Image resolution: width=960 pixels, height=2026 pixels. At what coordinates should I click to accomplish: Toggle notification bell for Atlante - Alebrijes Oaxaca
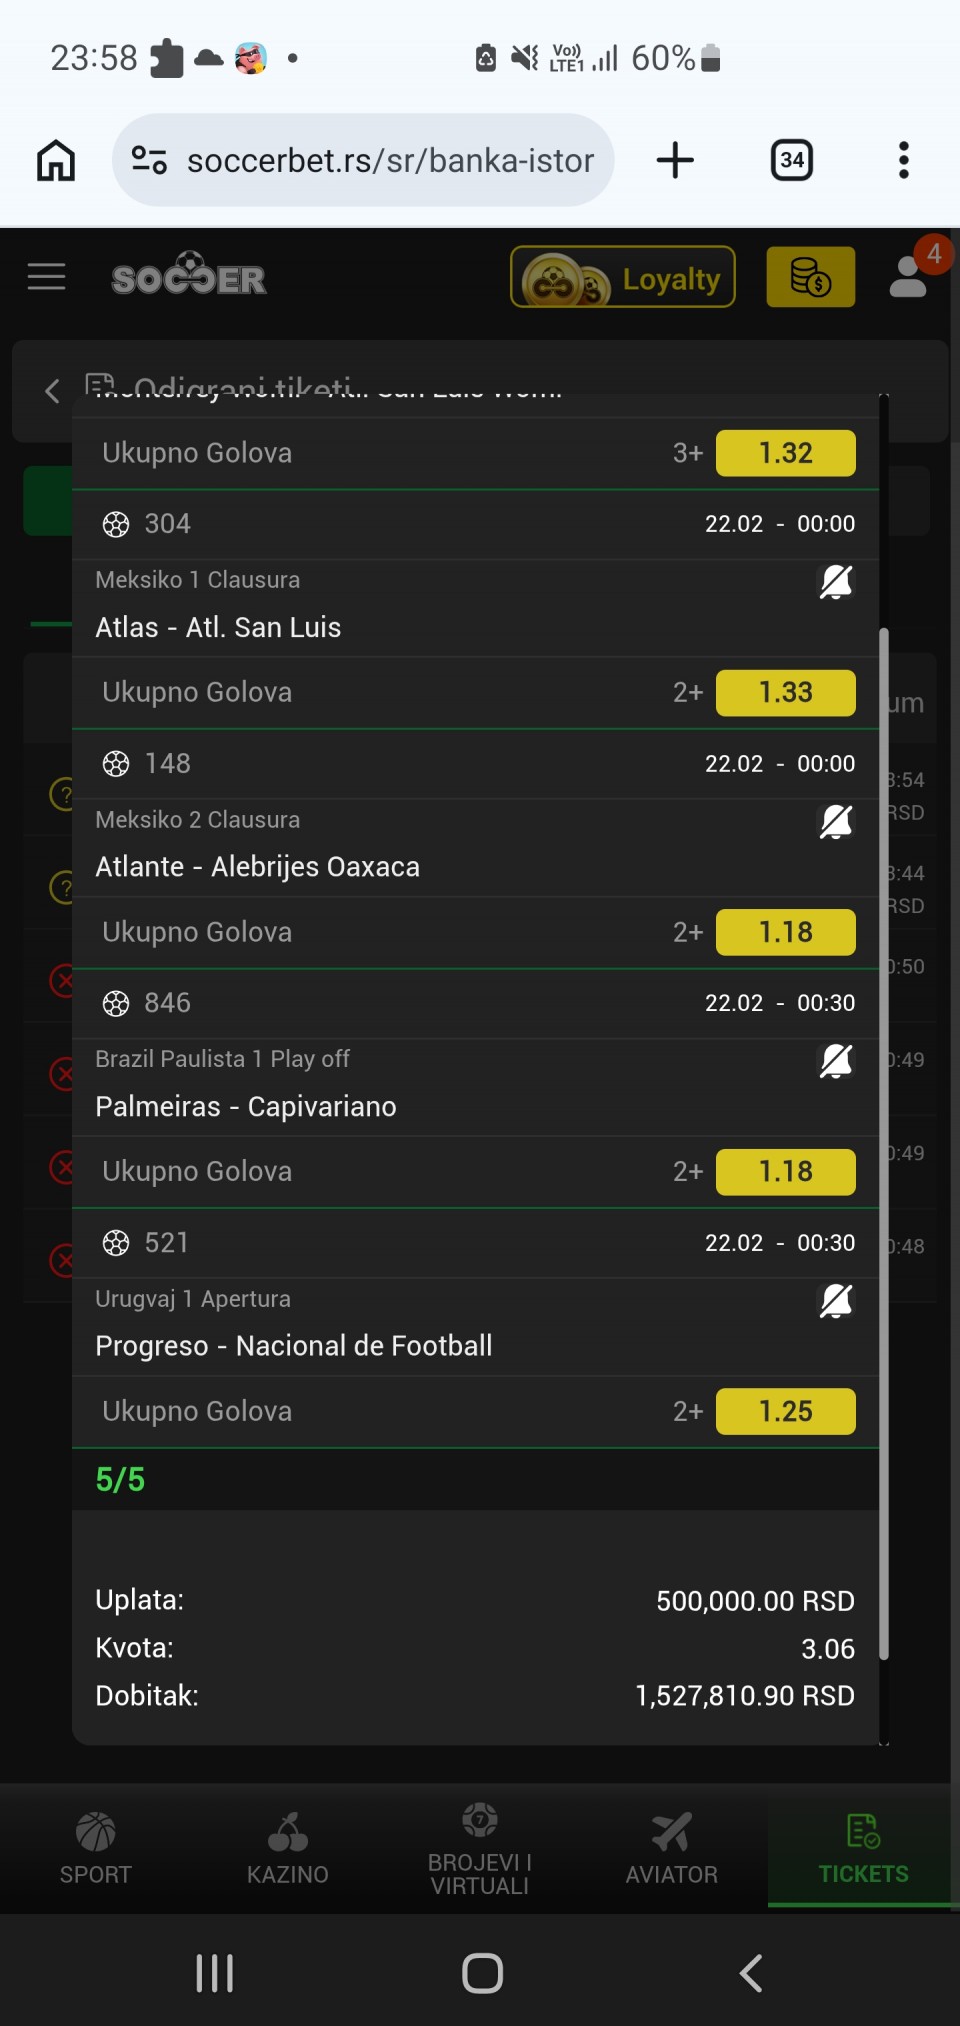pyautogui.click(x=835, y=822)
